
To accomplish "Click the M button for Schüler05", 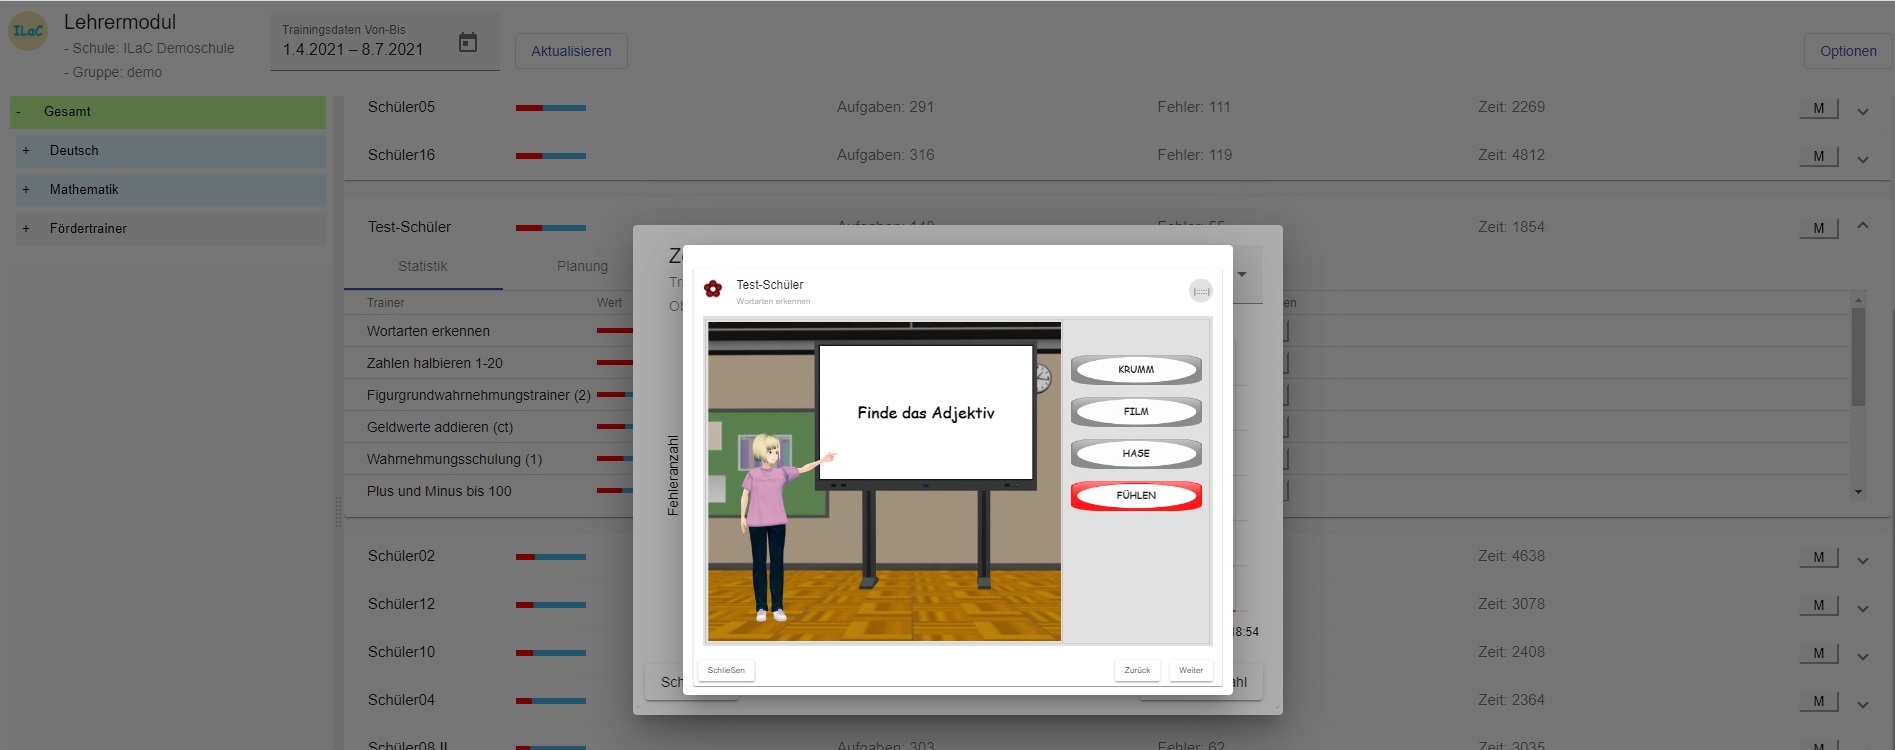I will [x=1818, y=108].
